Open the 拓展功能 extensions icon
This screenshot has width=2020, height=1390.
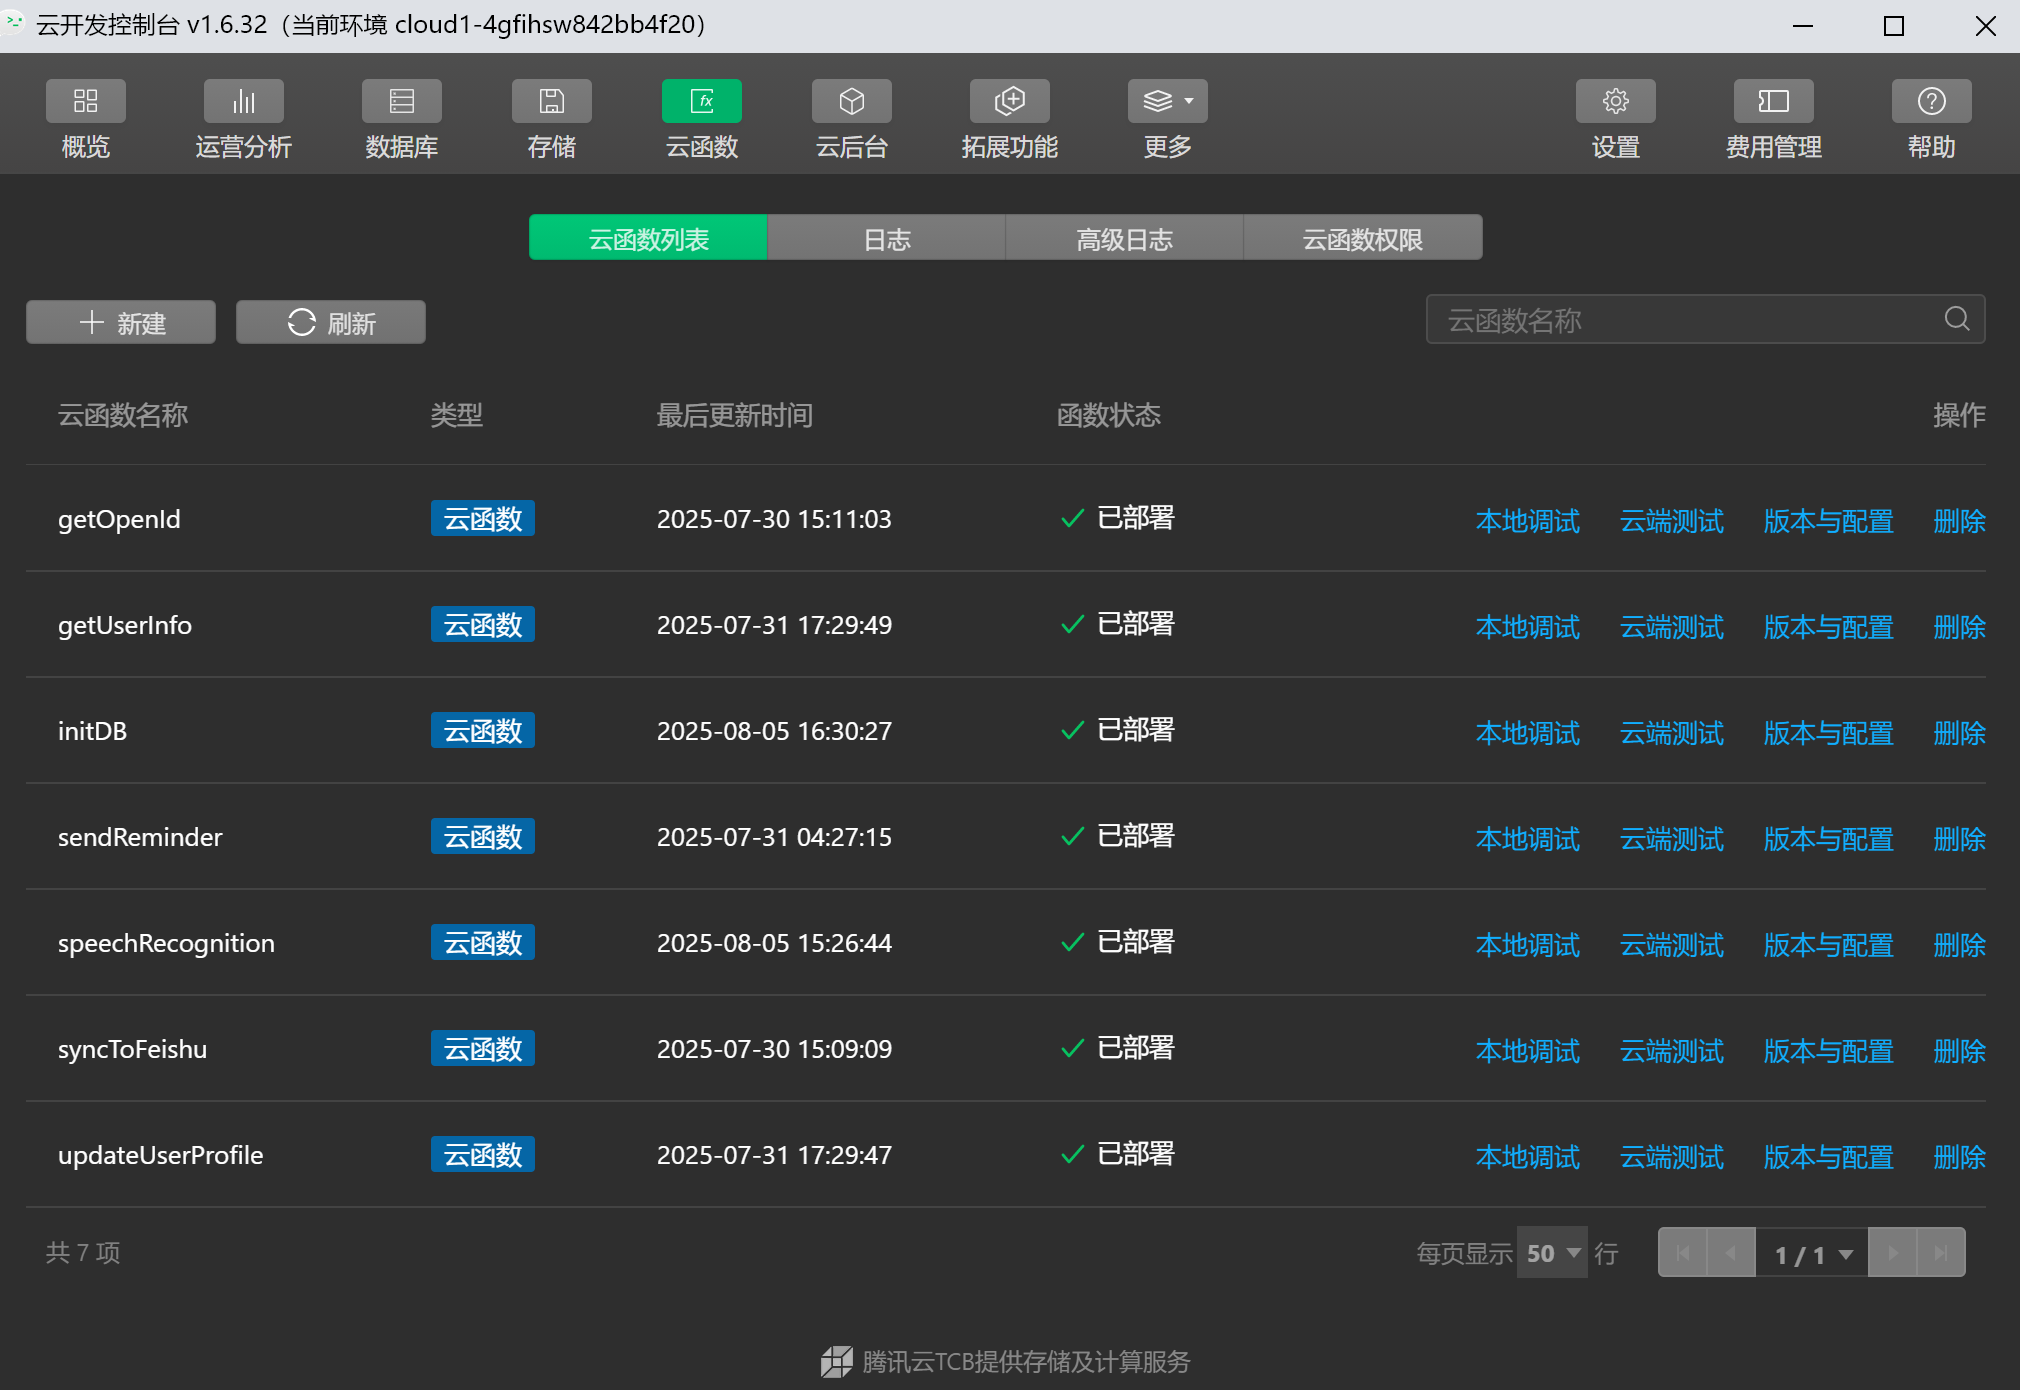(1009, 101)
